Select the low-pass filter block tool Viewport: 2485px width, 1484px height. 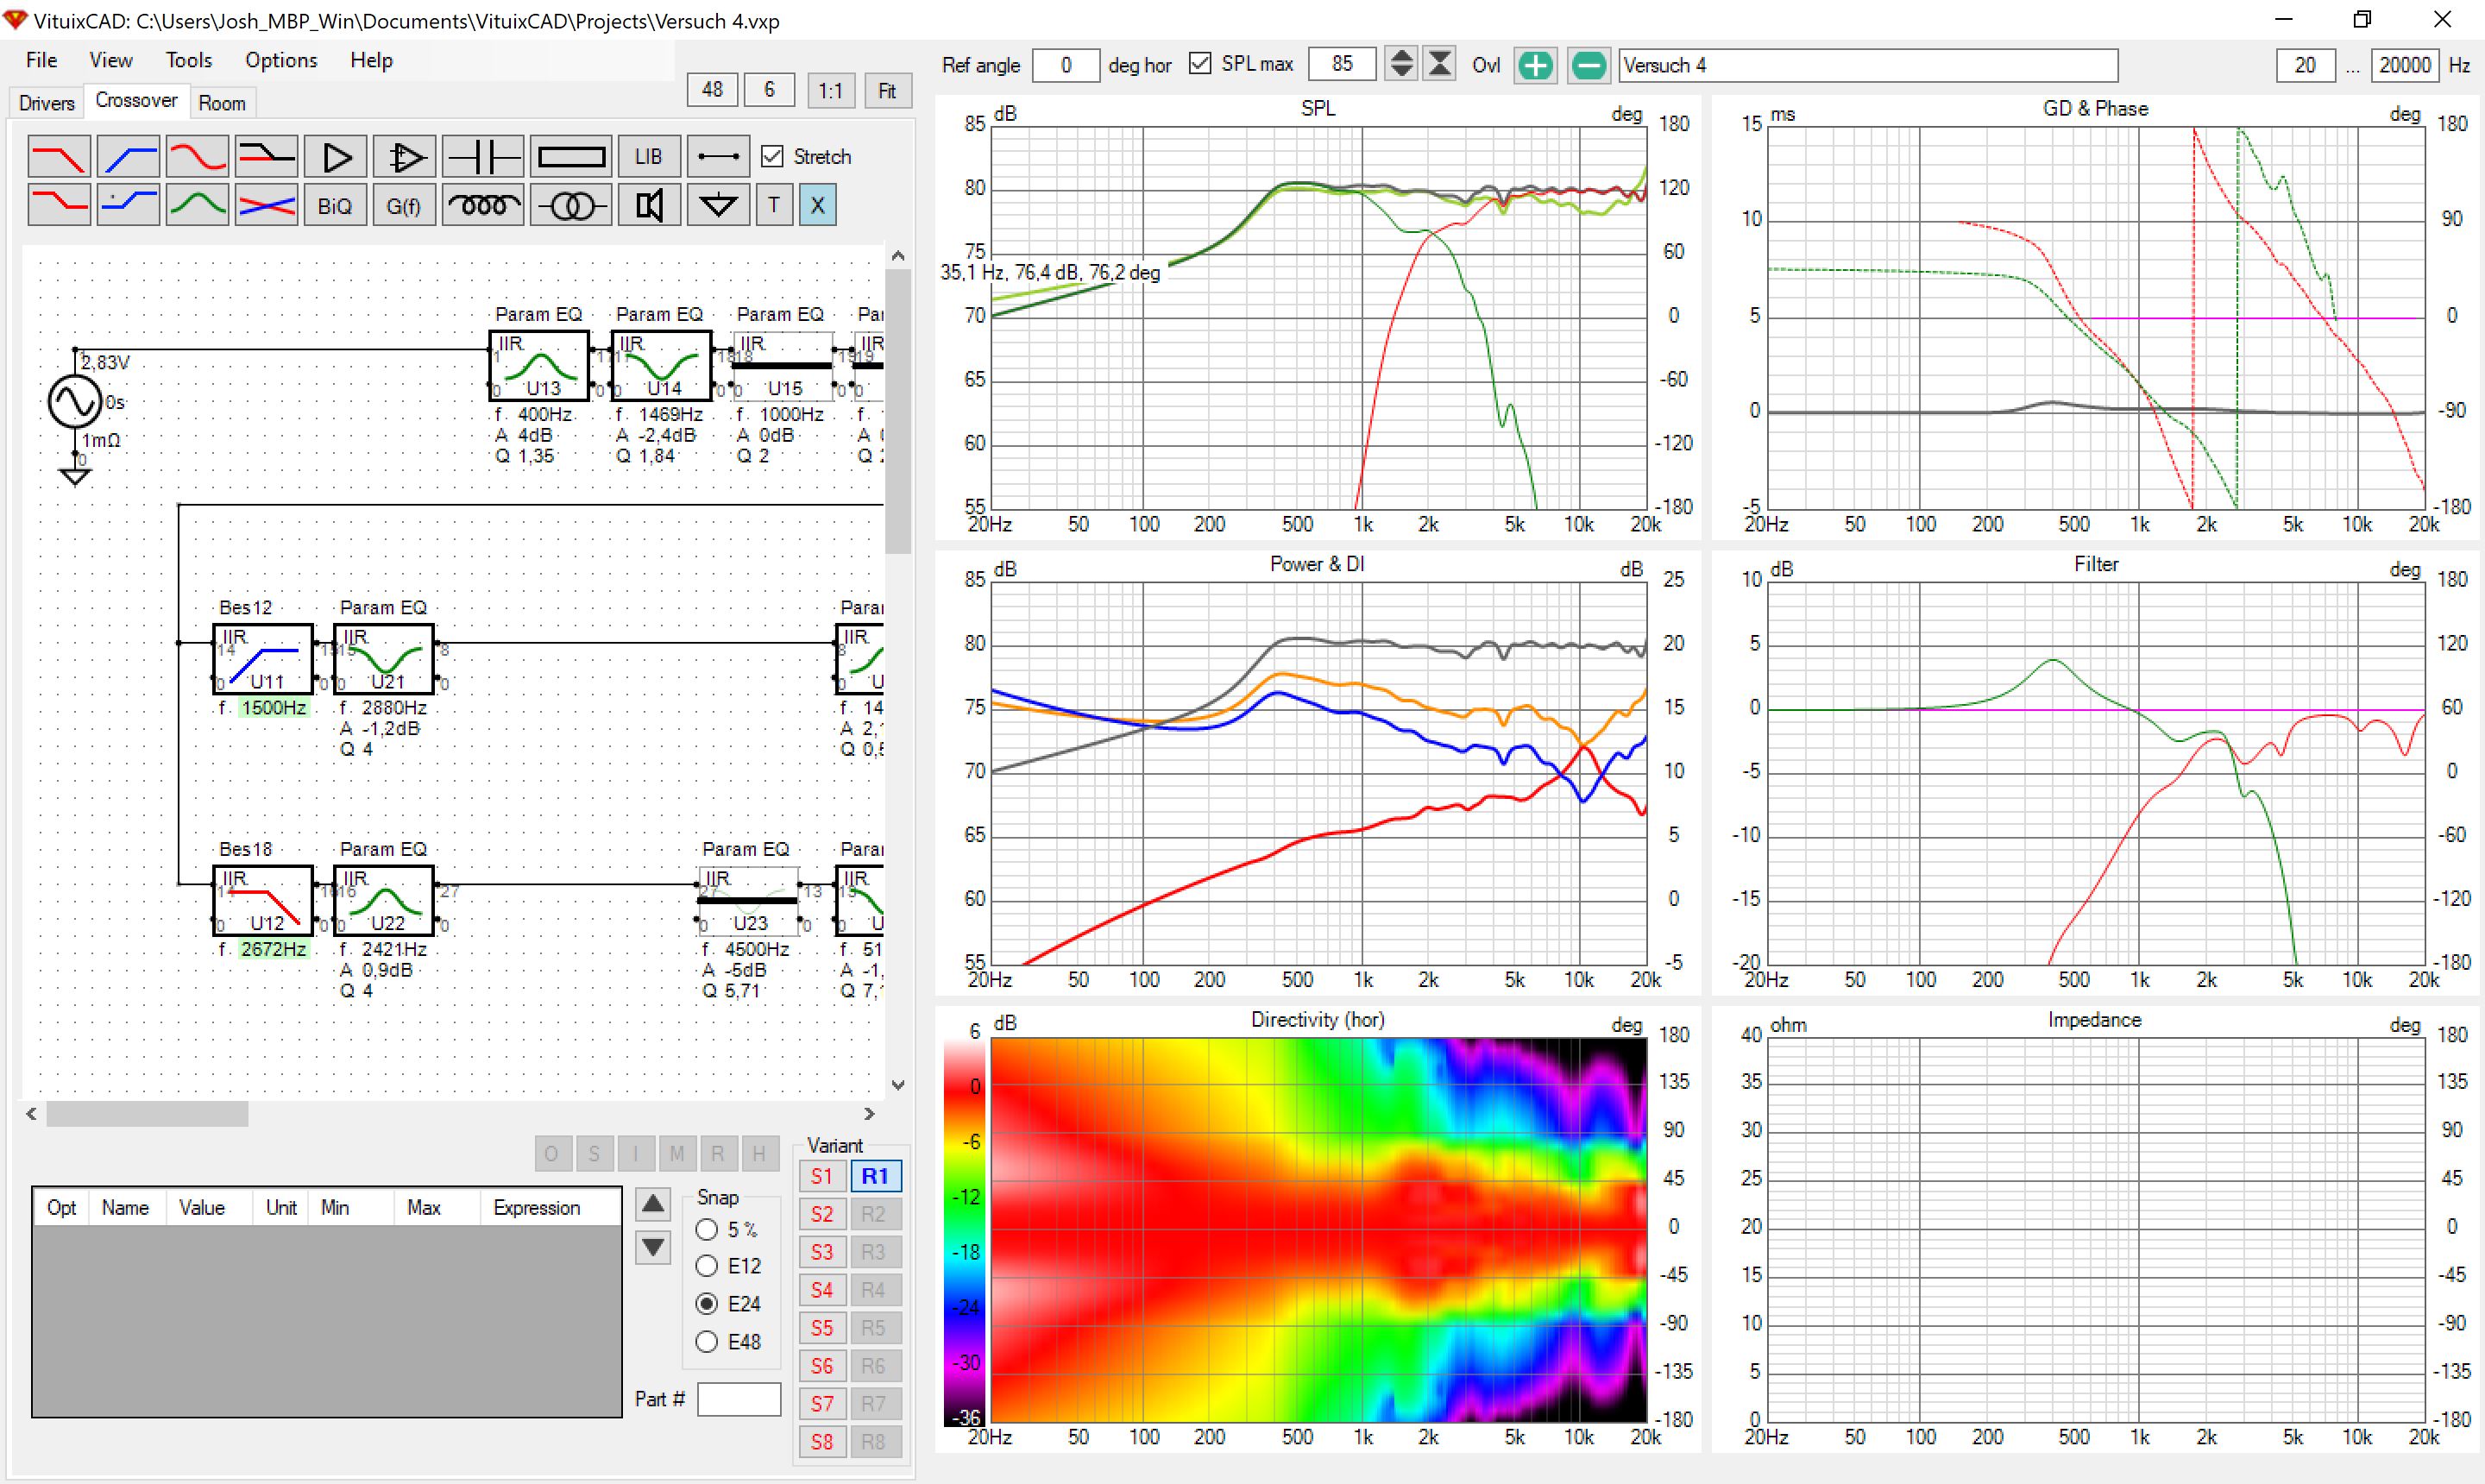[x=59, y=157]
